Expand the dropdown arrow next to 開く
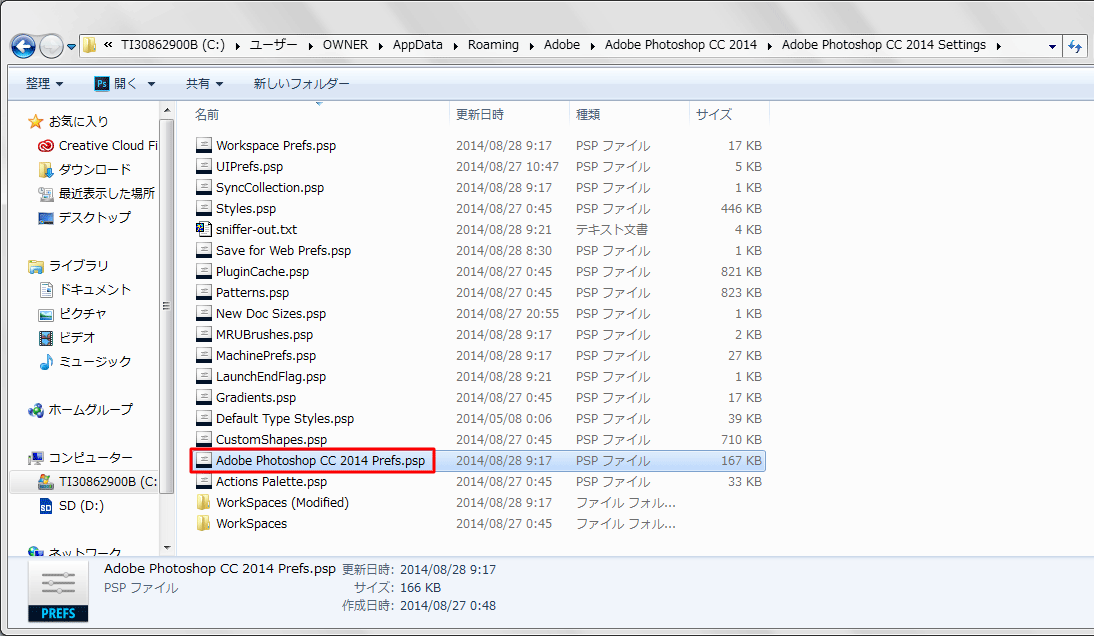The width and height of the screenshot is (1094, 636). [151, 84]
